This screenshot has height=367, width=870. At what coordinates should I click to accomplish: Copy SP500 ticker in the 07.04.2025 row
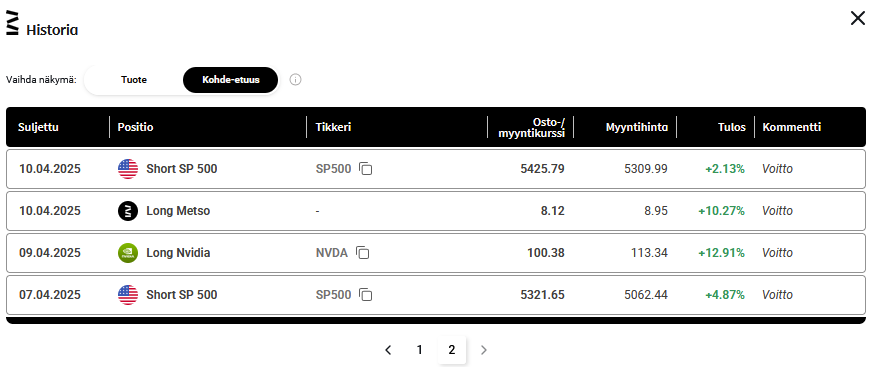[365, 295]
